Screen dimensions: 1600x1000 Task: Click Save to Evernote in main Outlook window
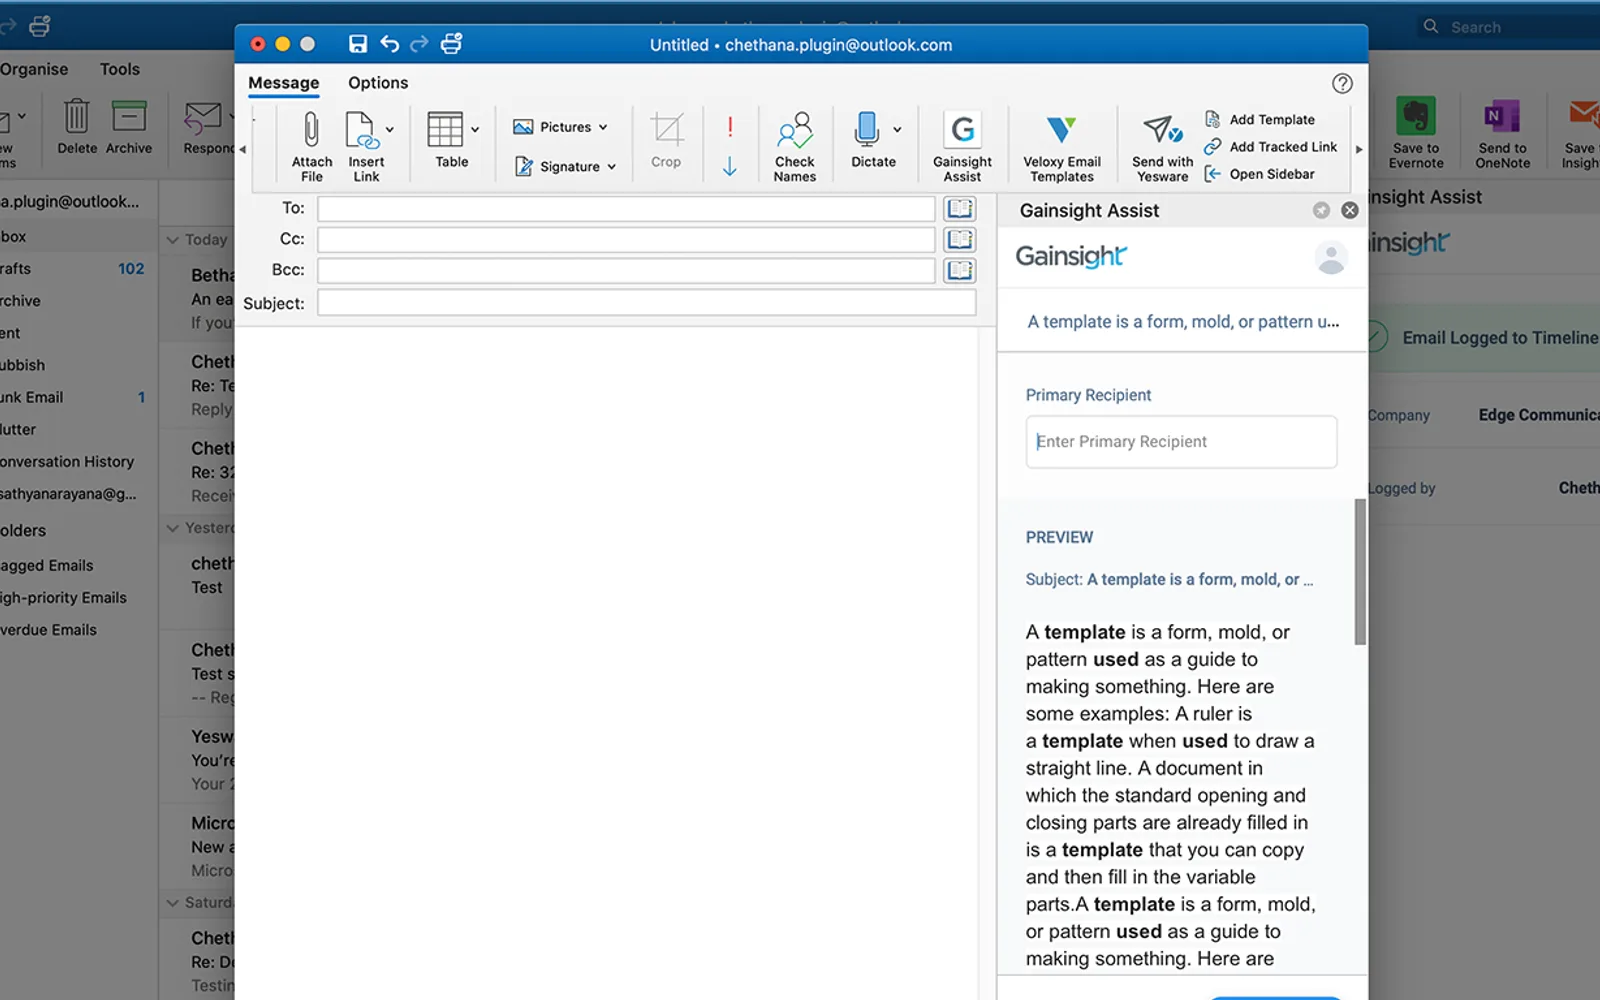1416,133
